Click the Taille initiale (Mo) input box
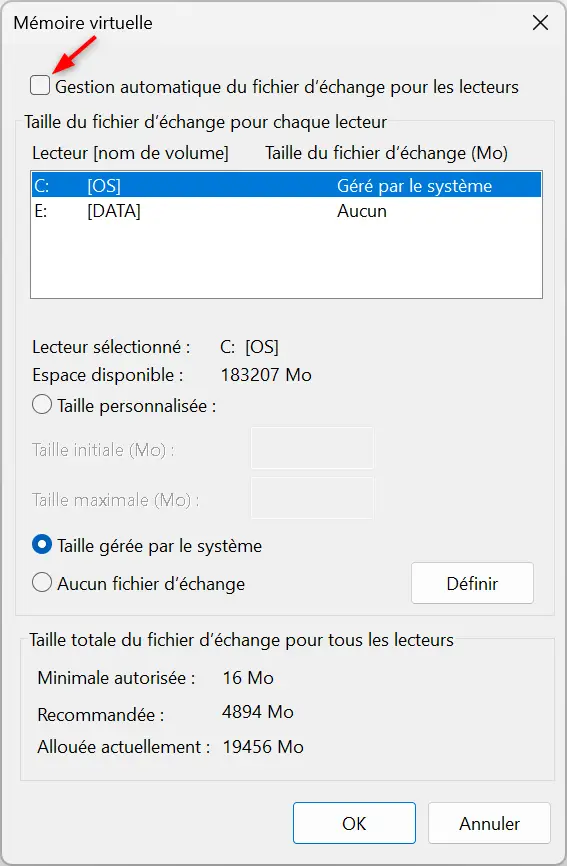 [312, 448]
